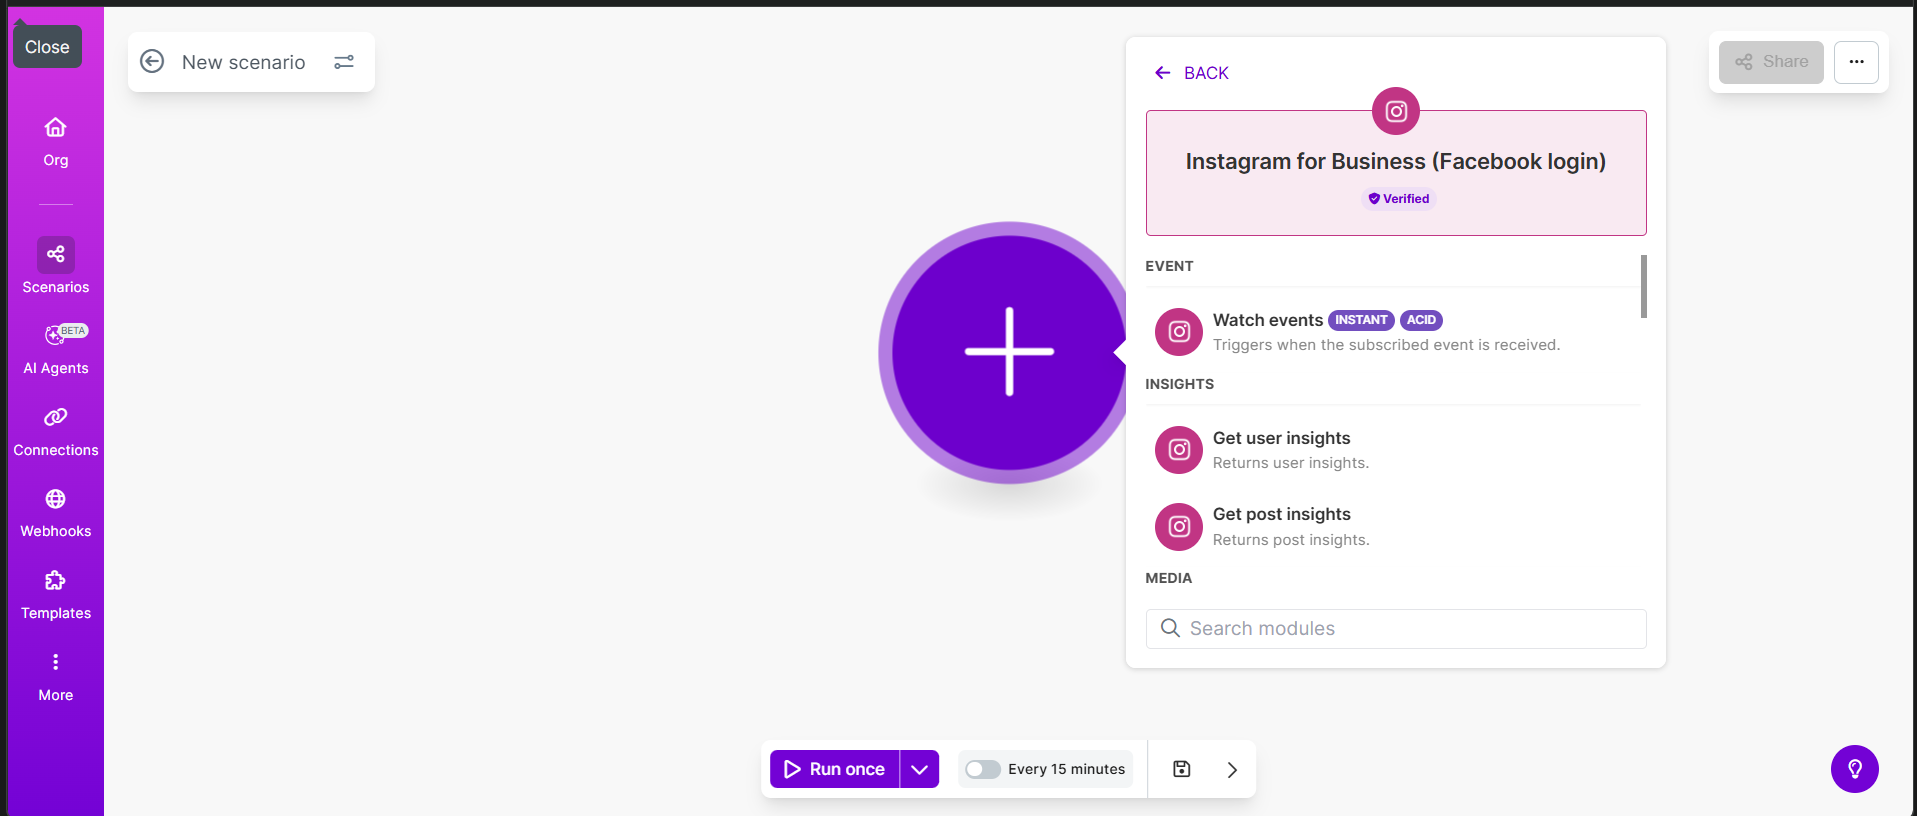Screen dimensions: 1917x816
Task: Open AI Agents beta section
Action: coord(56,336)
